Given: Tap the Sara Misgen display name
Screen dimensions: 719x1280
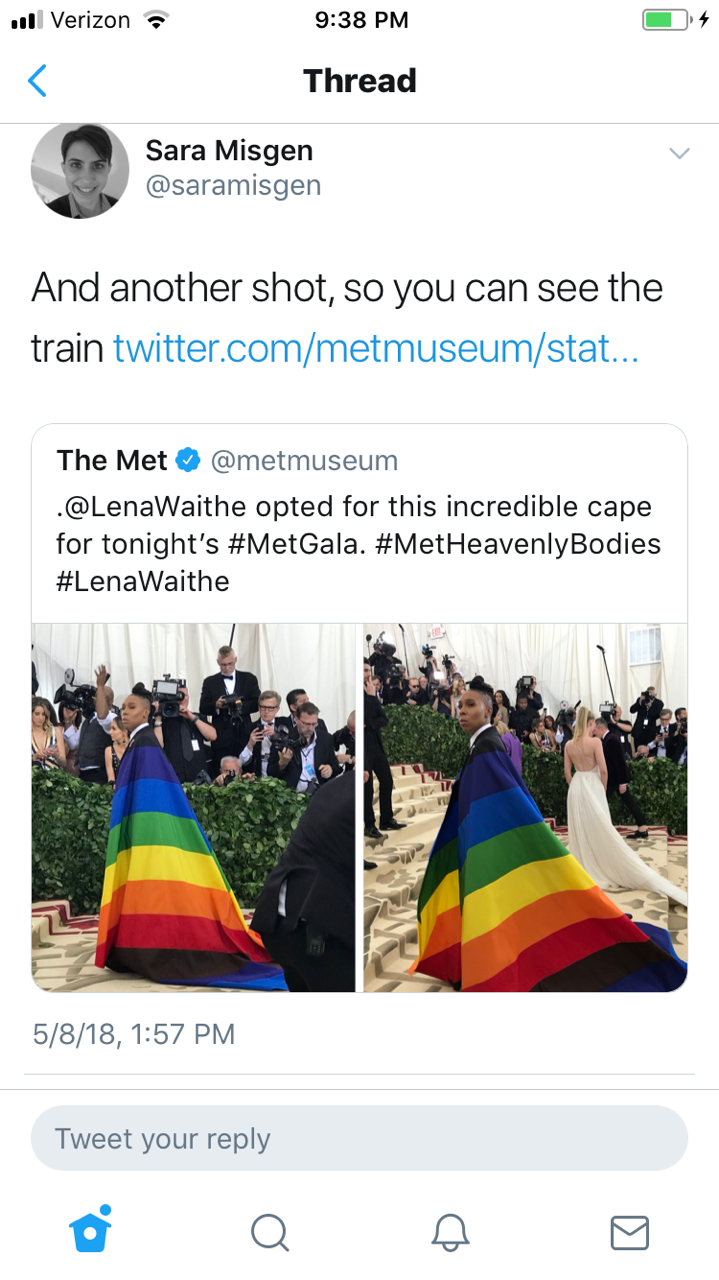Looking at the screenshot, I should coord(229,151).
